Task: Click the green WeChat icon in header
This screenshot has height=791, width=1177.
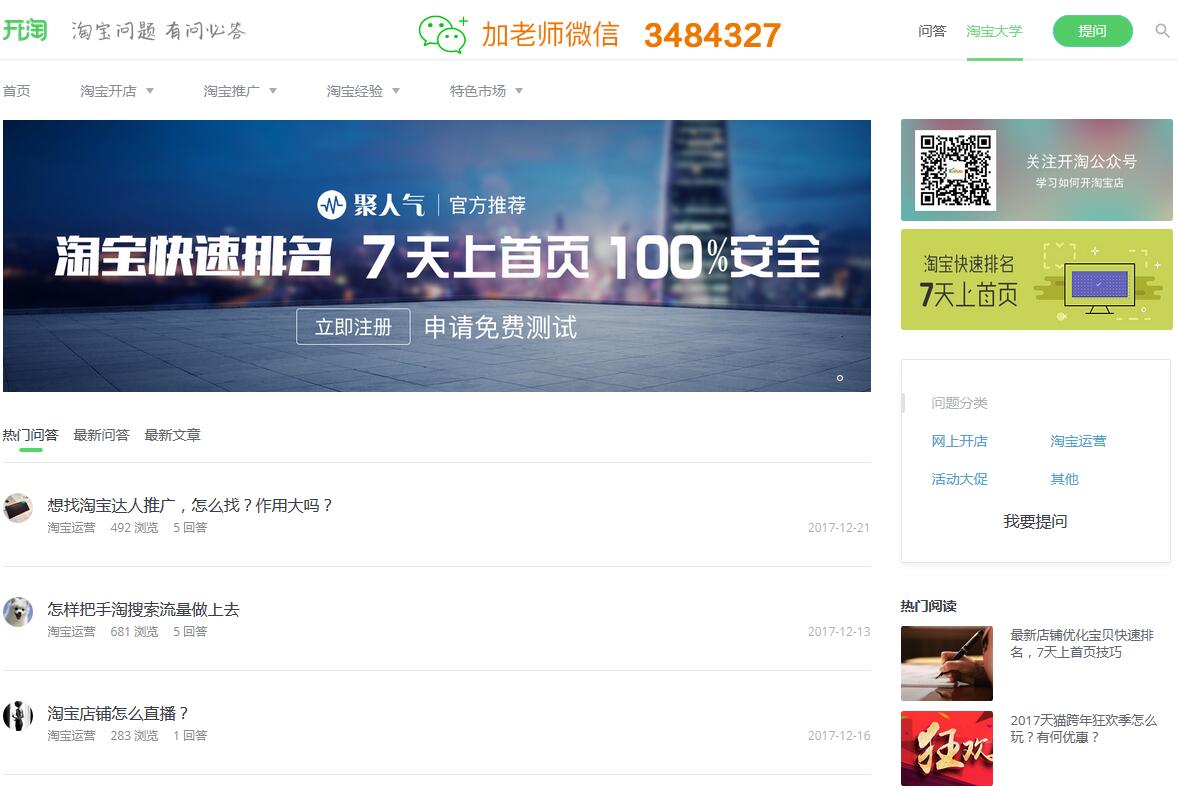Action: (x=443, y=34)
